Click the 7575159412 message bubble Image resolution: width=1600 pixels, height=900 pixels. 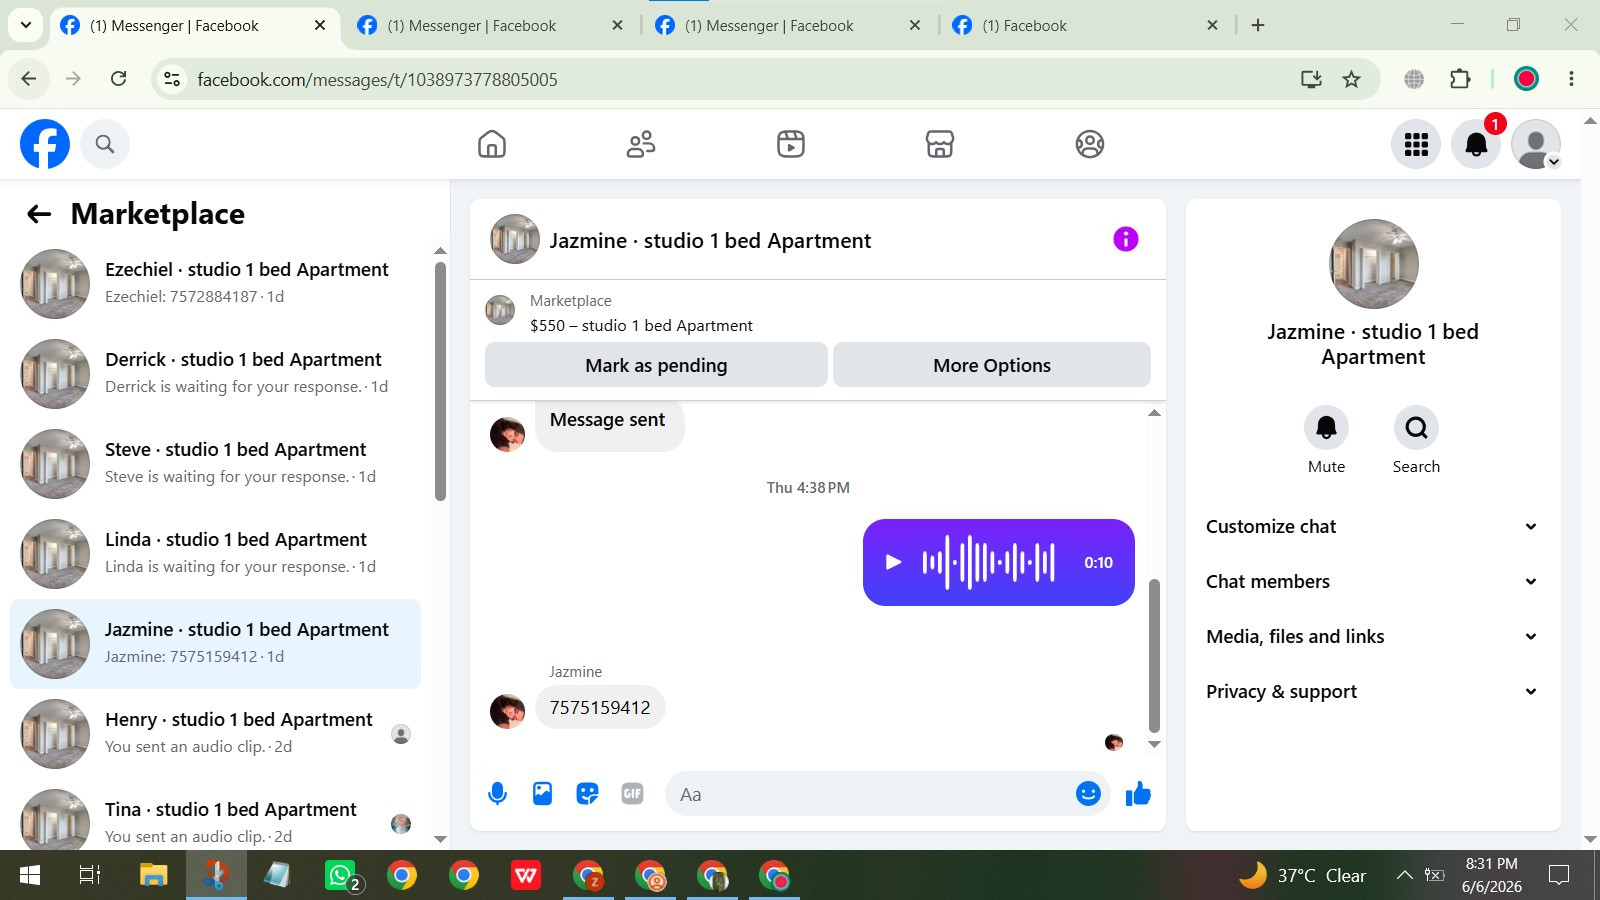600,708
